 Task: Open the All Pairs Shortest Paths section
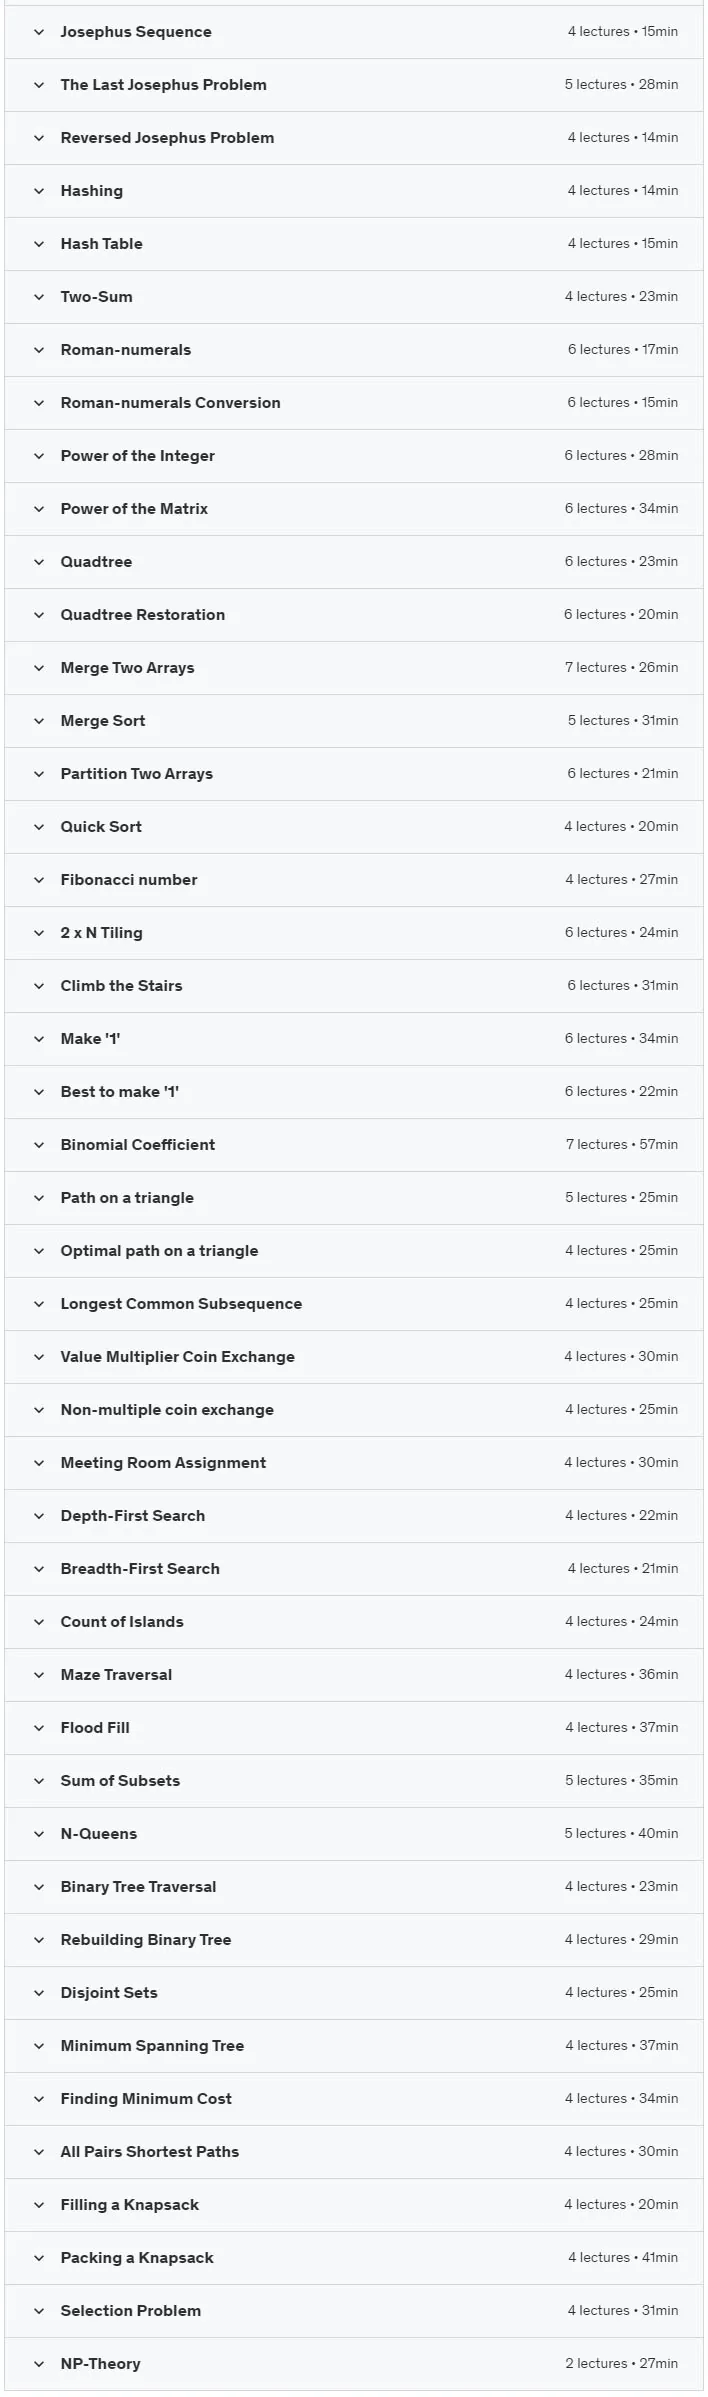coord(354,2152)
